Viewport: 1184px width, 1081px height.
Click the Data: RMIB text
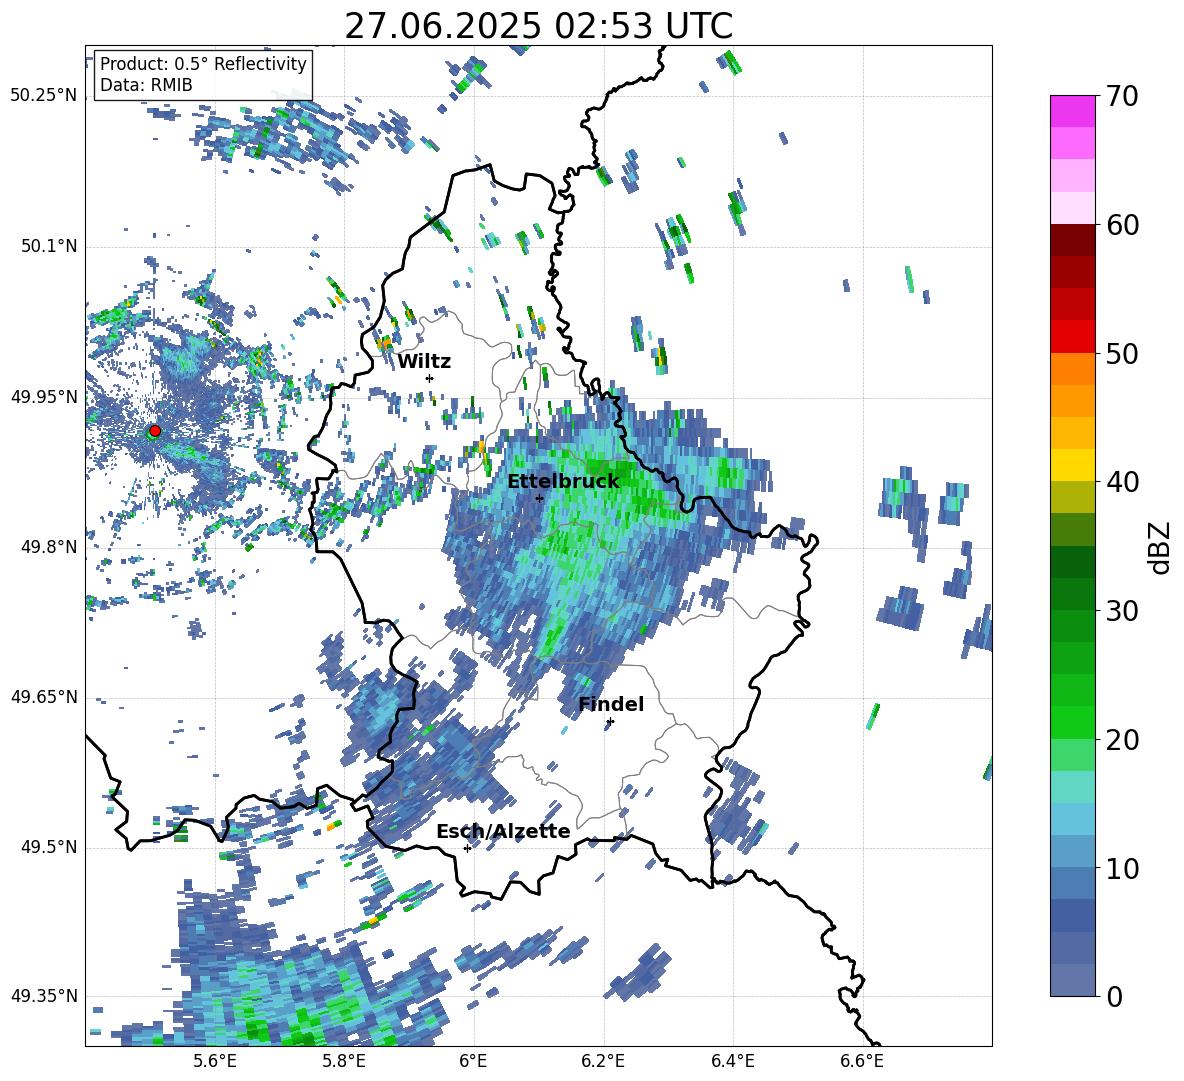pos(146,85)
